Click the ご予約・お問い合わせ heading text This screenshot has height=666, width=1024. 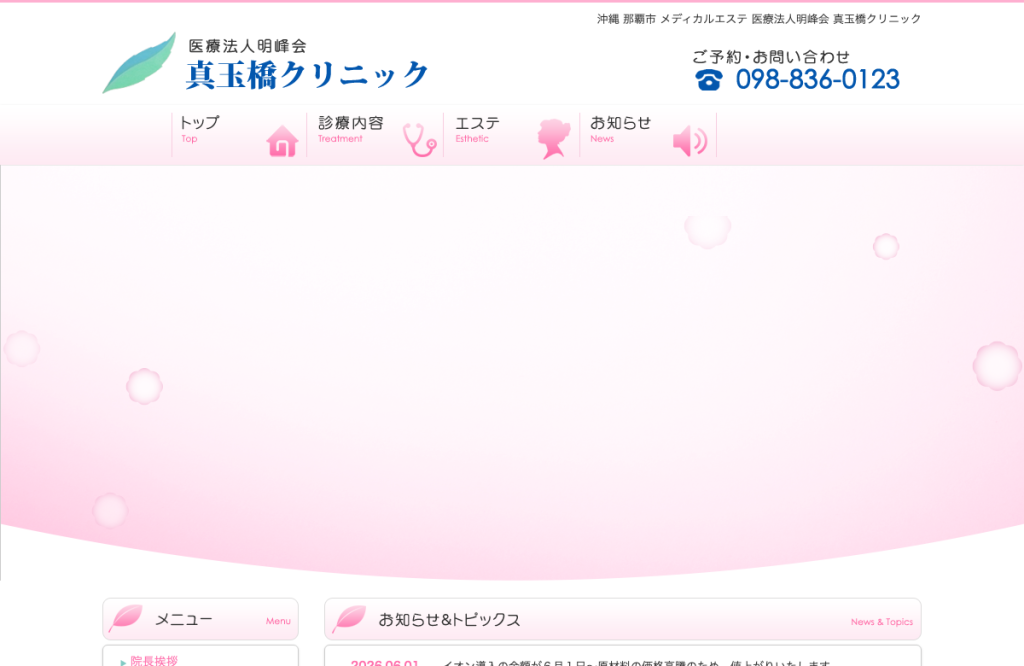[x=771, y=57]
